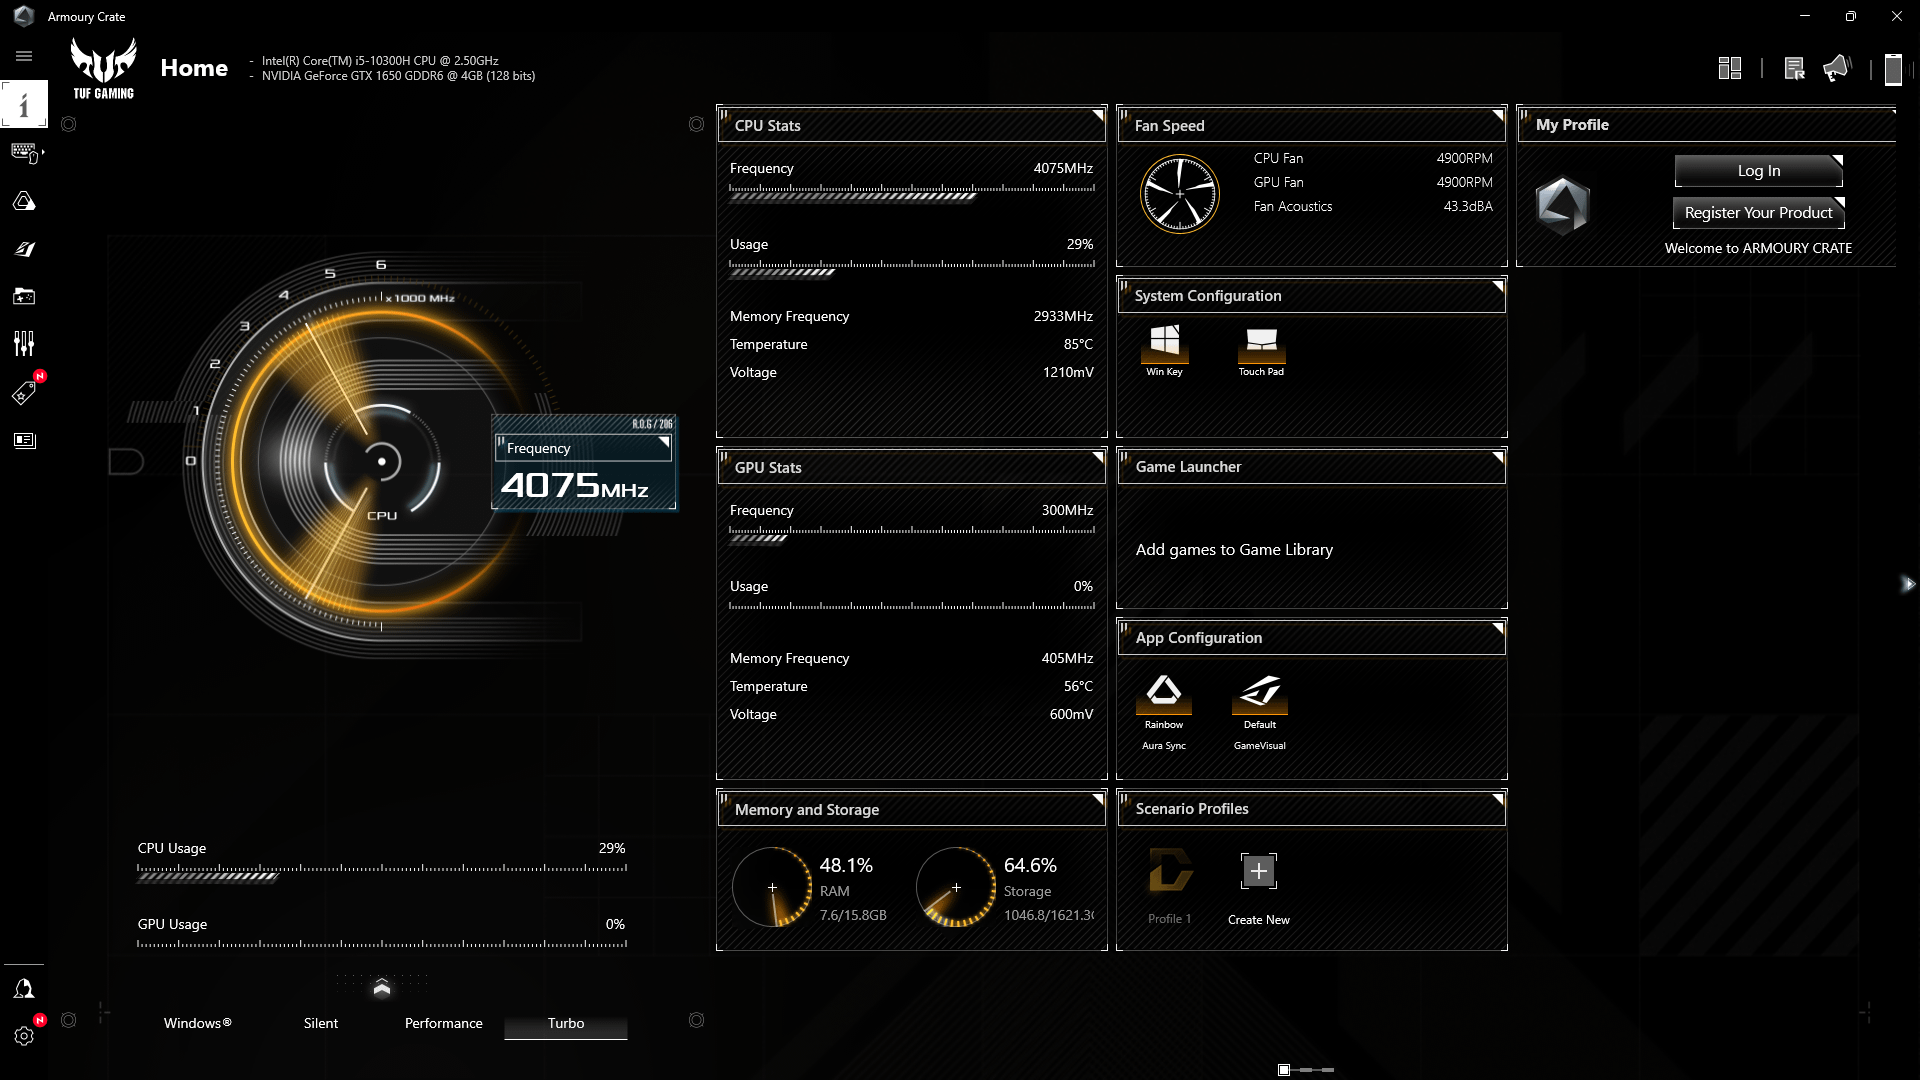Click the dashboard layout icon at top right
This screenshot has height=1080, width=1920.
point(1730,68)
